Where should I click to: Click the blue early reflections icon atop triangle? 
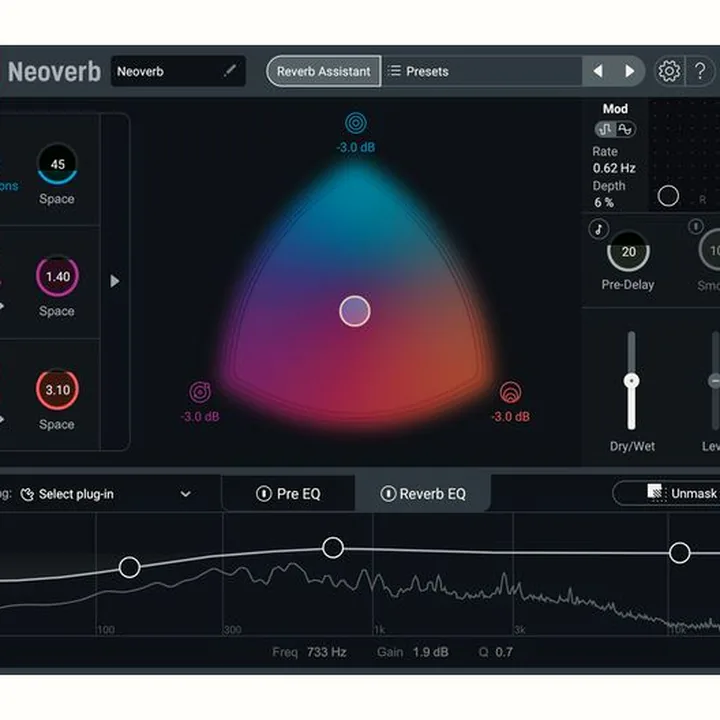[x=356, y=123]
